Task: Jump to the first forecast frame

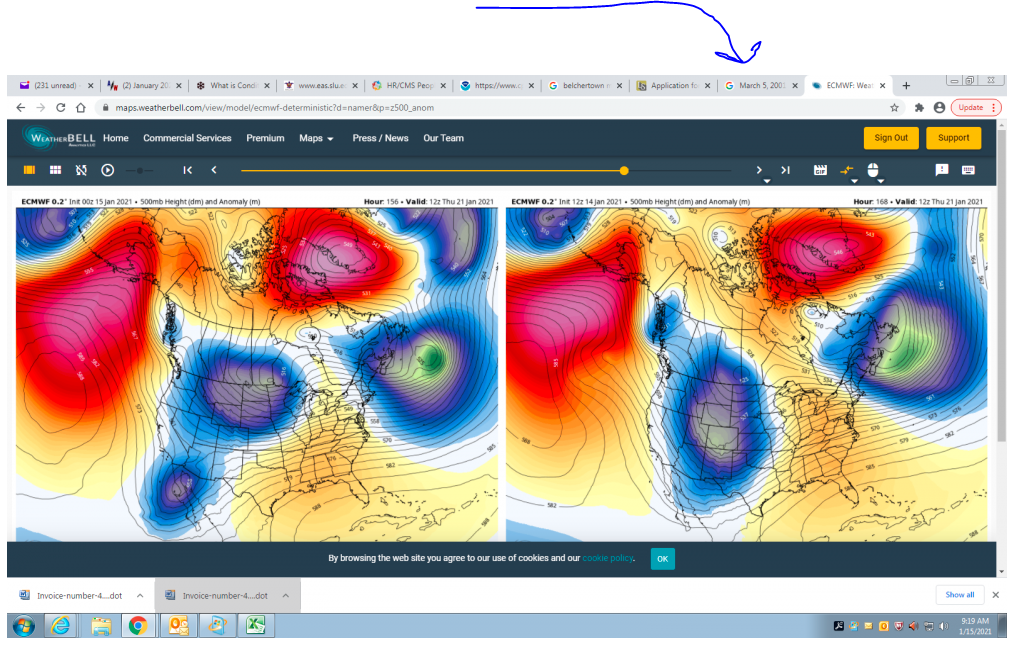Action: [x=187, y=170]
